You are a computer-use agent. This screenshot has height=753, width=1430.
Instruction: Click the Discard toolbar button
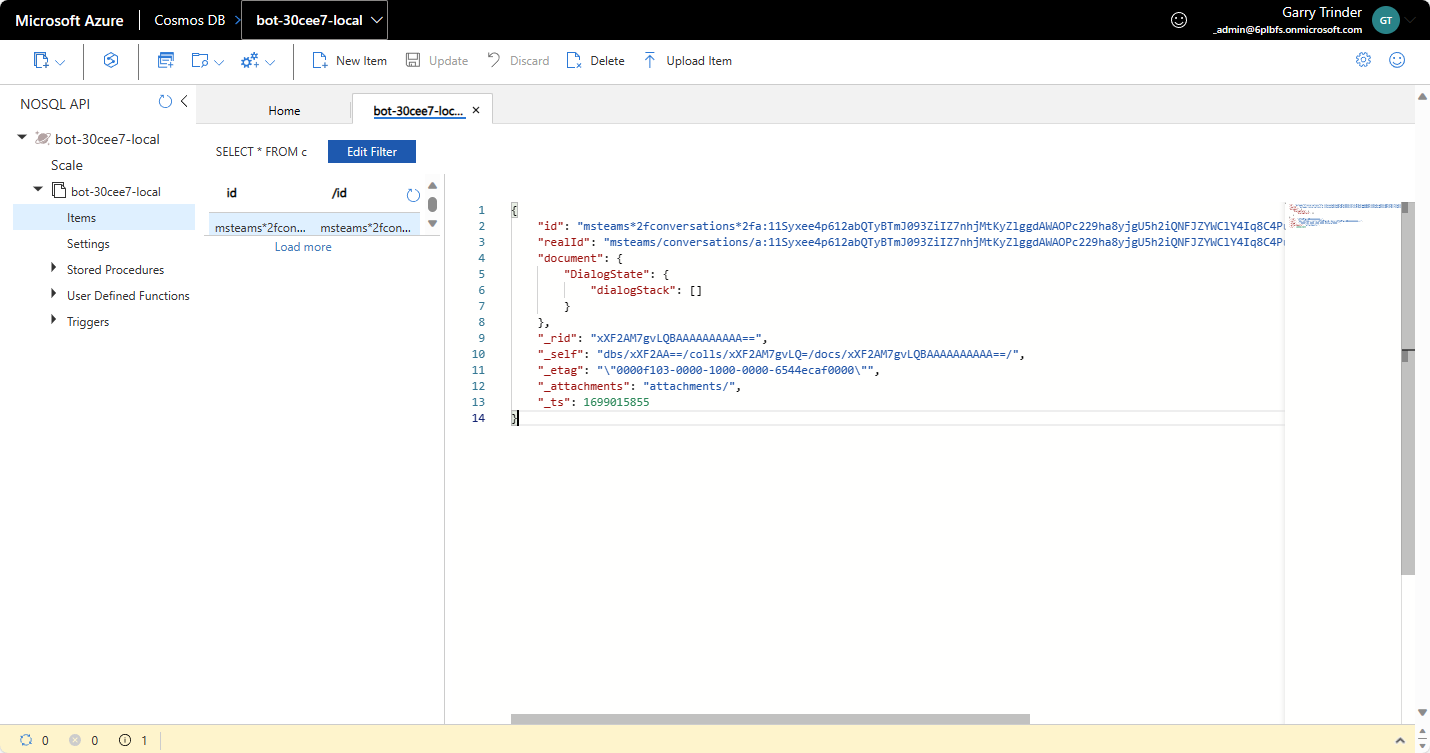coord(518,61)
